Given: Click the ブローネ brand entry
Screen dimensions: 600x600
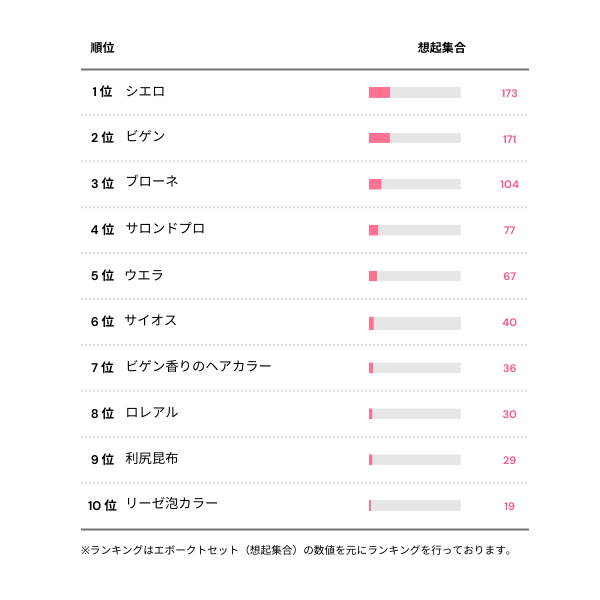Looking at the screenshot, I should click(152, 183).
